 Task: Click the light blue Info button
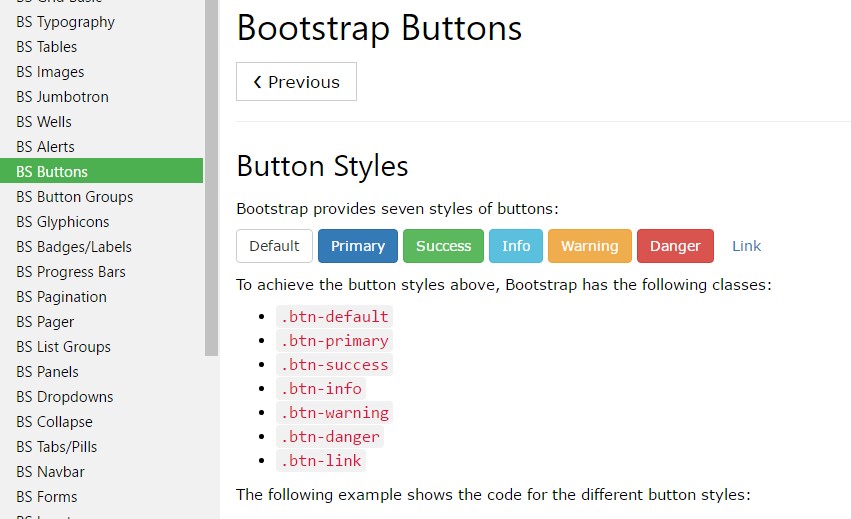[x=516, y=246]
